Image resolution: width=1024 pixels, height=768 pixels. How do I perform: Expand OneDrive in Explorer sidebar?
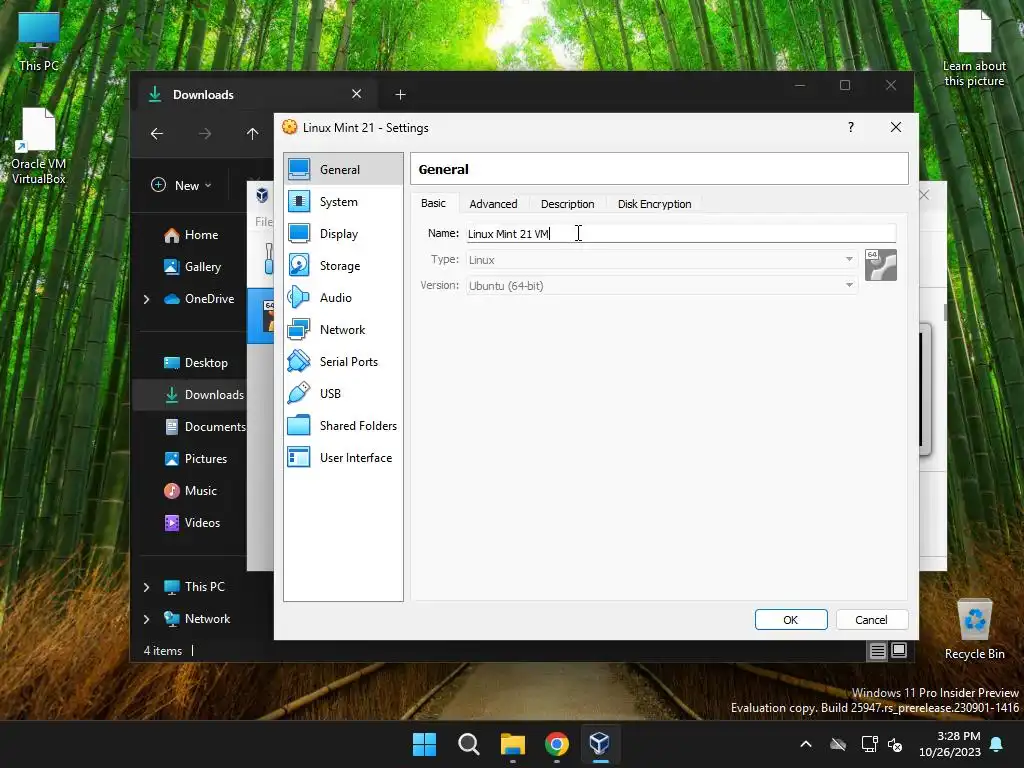pyautogui.click(x=146, y=299)
